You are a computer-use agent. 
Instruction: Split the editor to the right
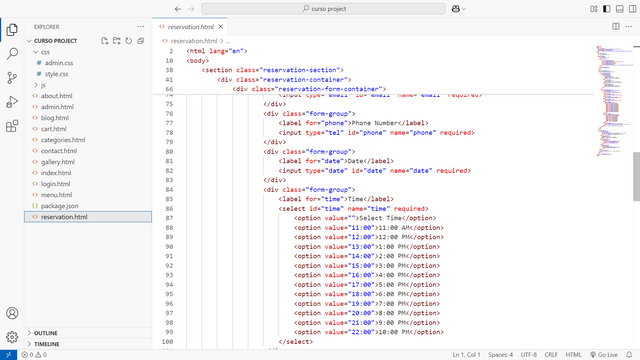[616, 27]
